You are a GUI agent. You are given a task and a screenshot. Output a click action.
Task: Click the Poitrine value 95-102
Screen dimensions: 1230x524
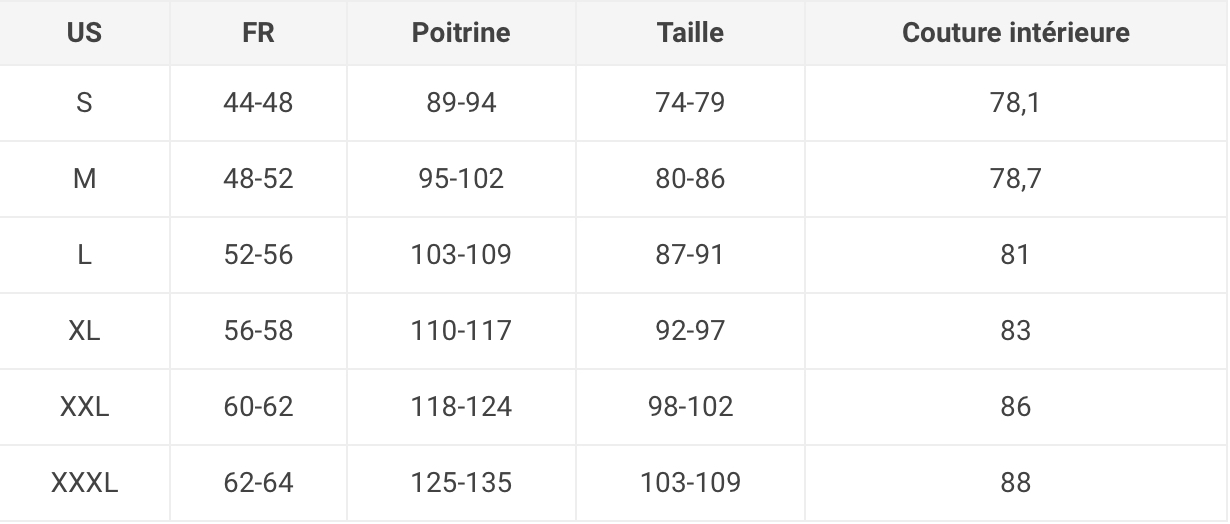coord(461,179)
